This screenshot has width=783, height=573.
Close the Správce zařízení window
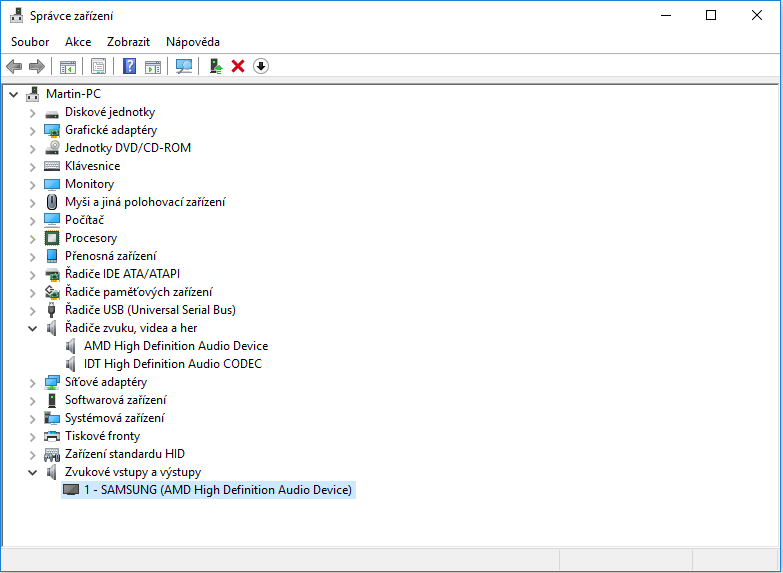[757, 15]
